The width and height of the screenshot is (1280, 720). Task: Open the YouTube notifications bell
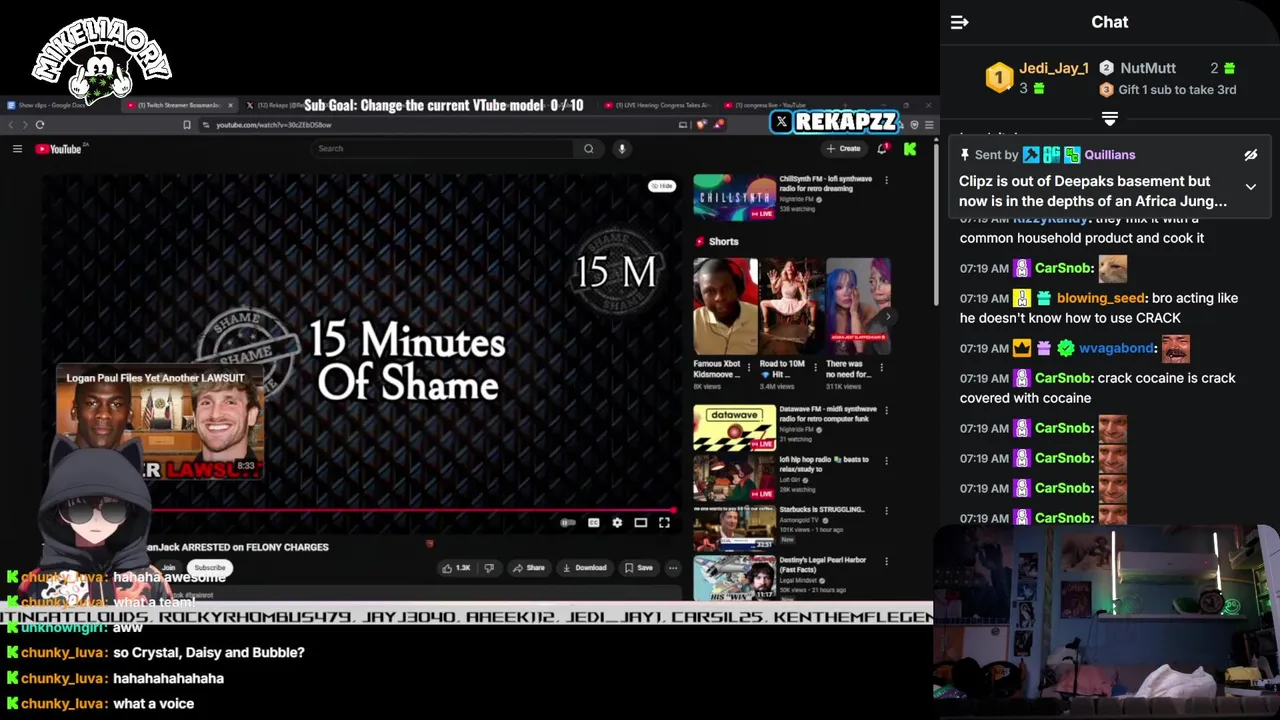882,149
